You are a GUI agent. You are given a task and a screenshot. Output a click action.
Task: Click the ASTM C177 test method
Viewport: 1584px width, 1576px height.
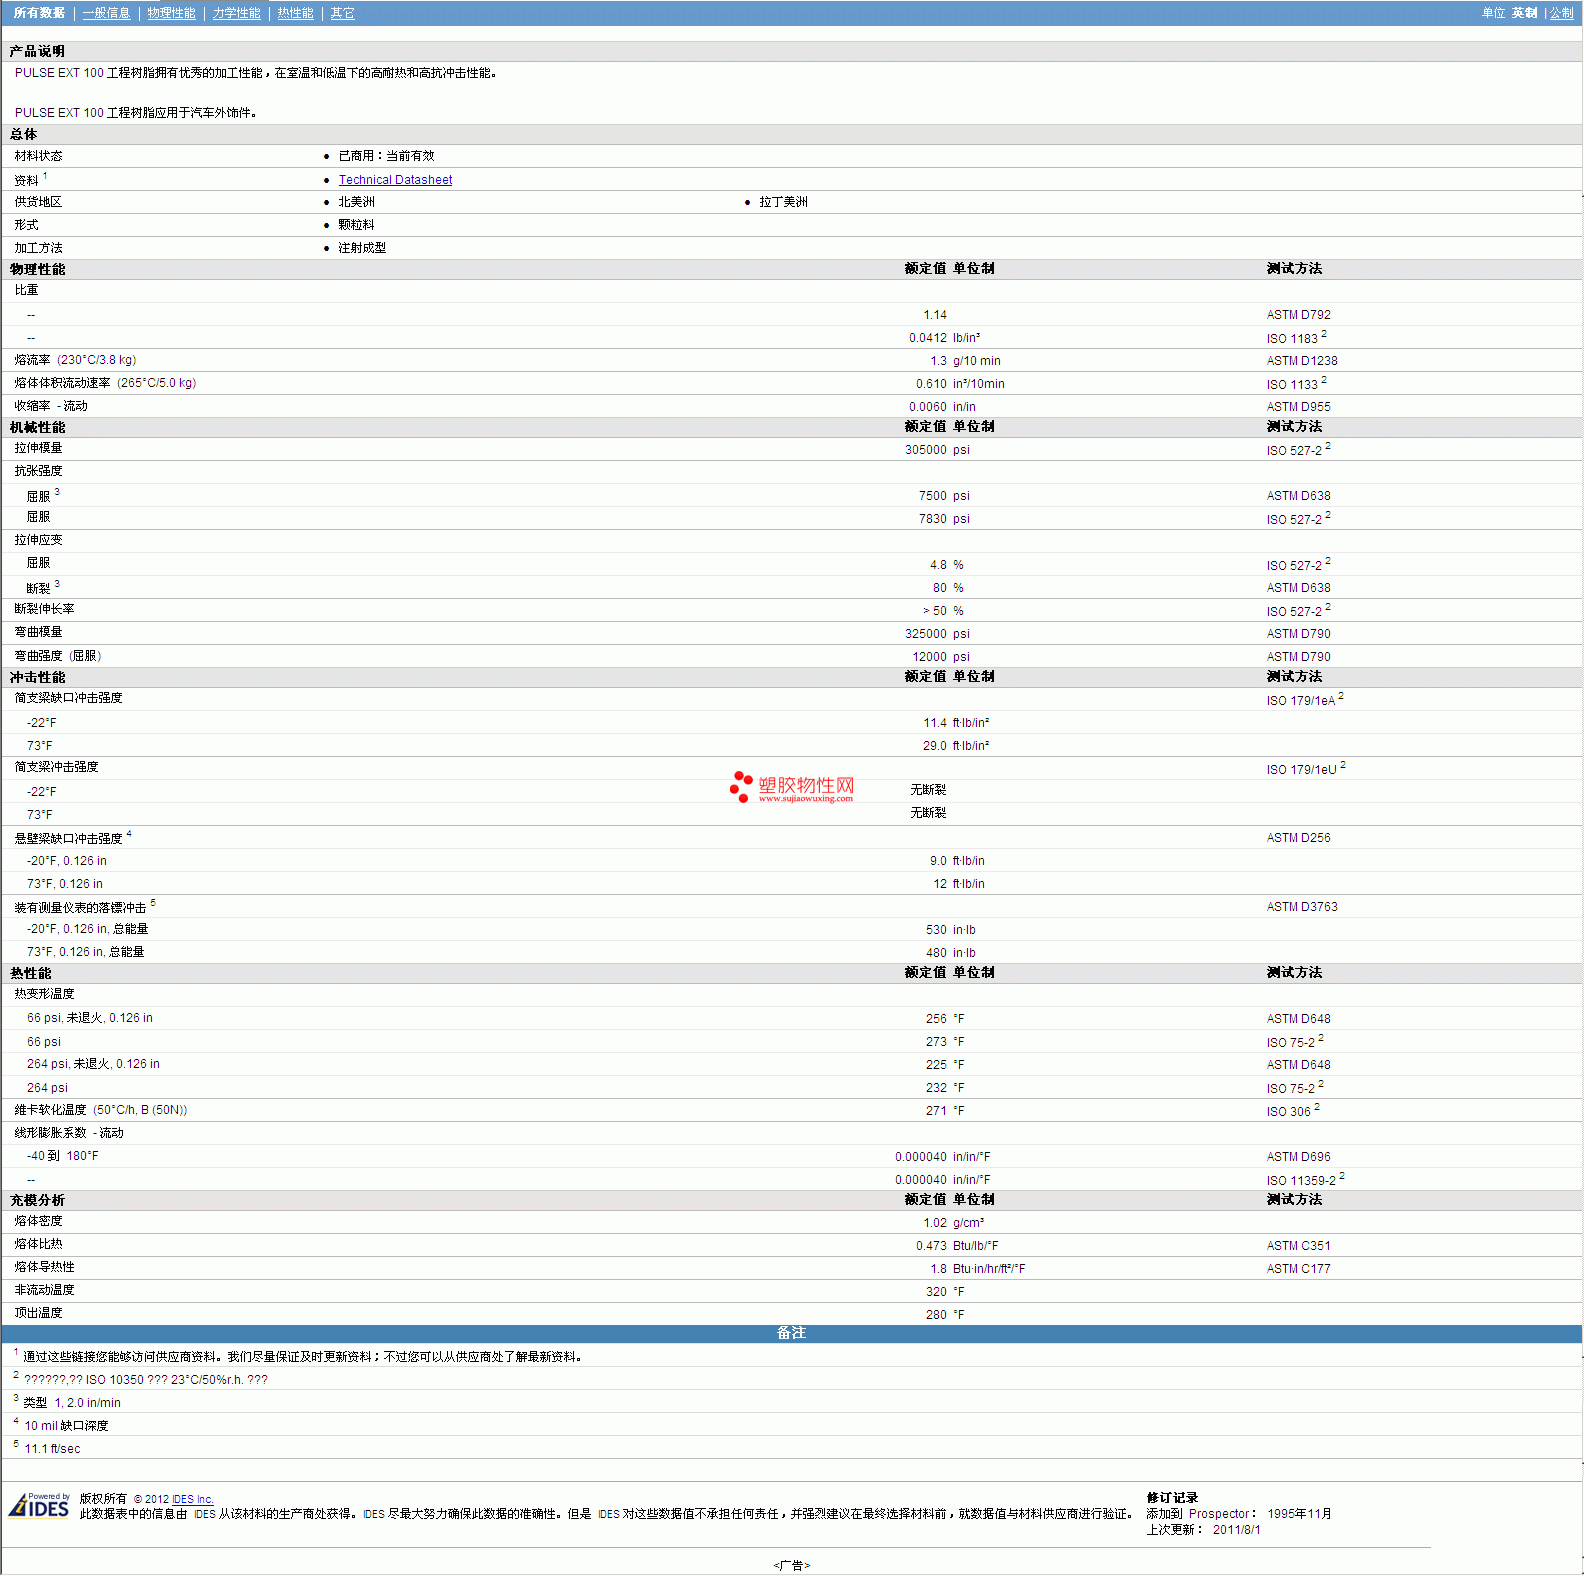tap(1298, 1269)
